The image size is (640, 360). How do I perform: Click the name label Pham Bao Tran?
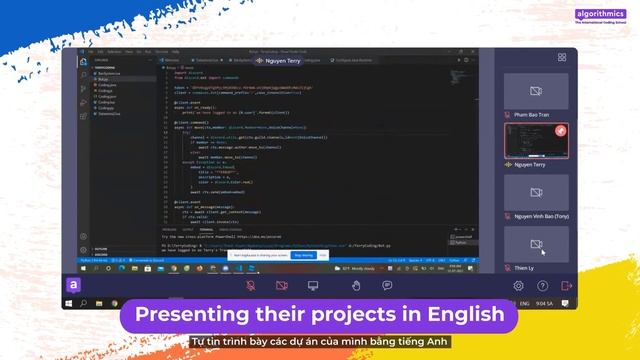tap(531, 115)
